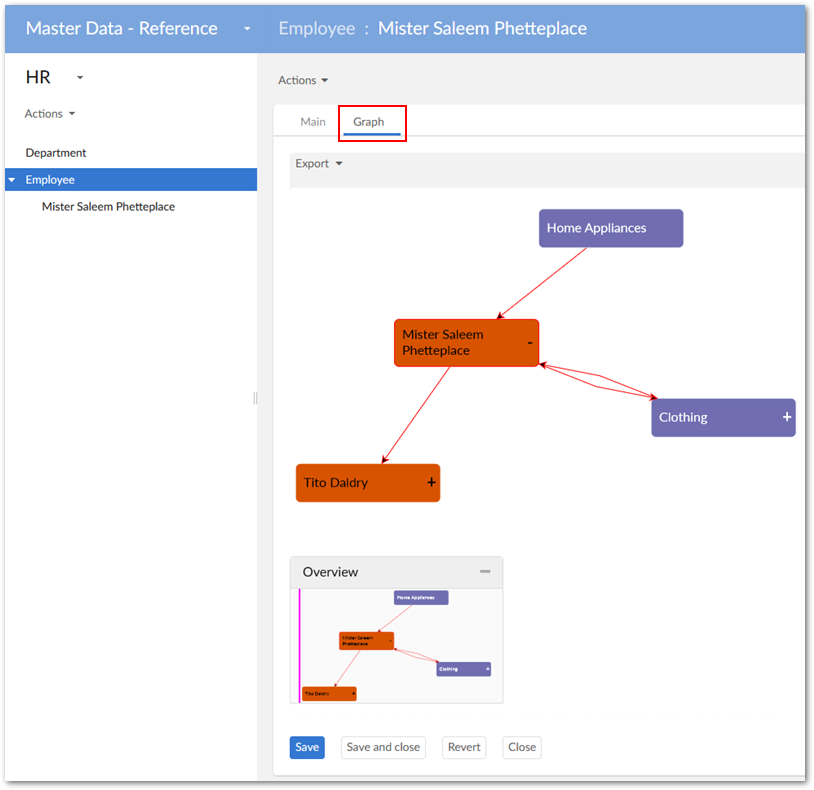Click the Home Appliances graph node

[610, 228]
